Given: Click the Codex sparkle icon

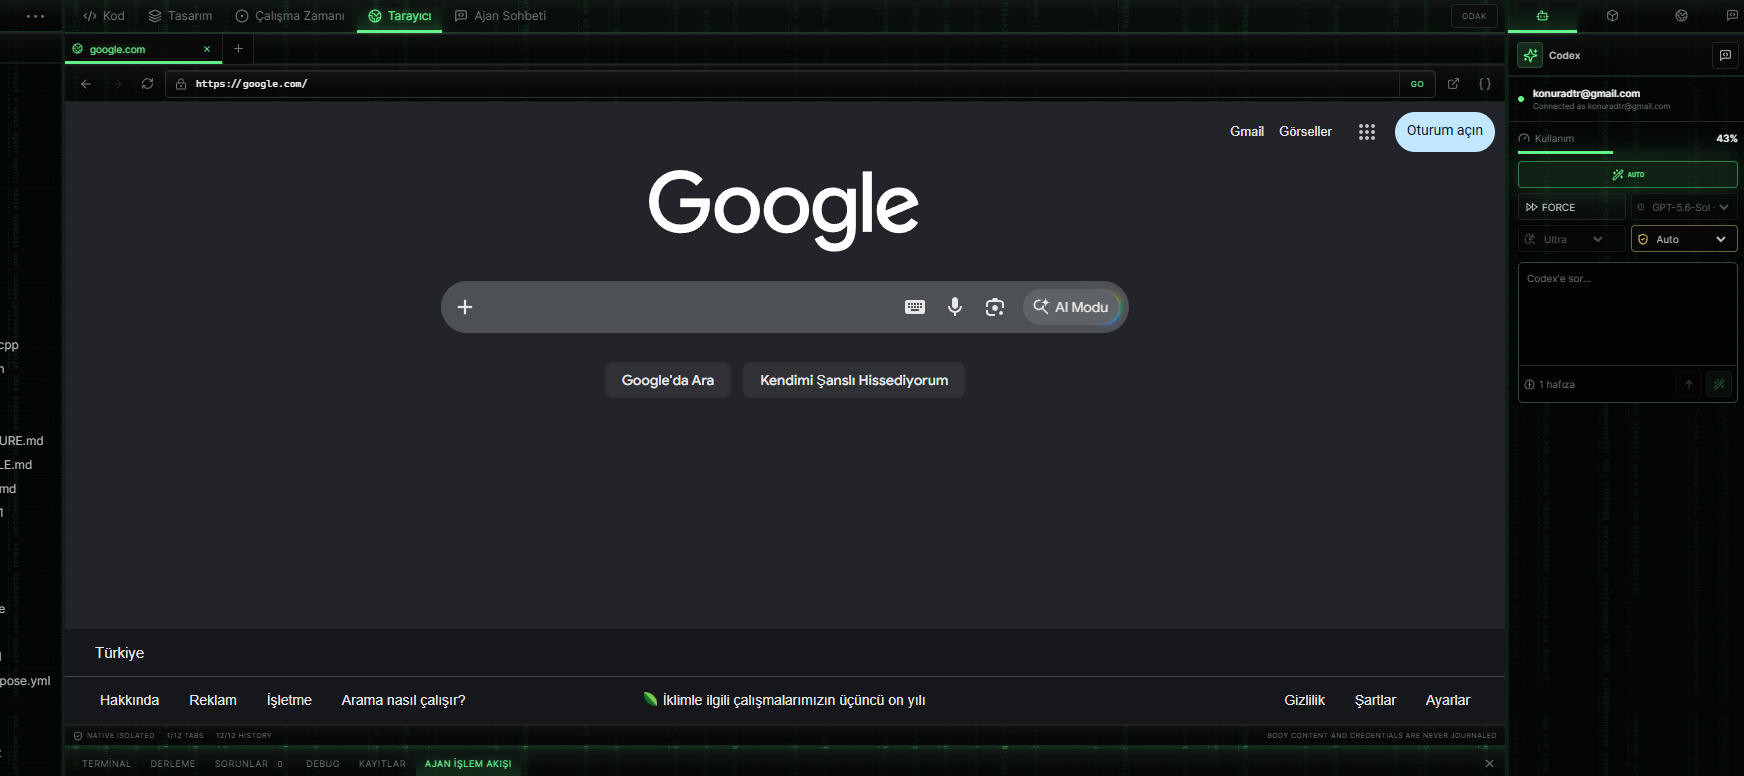Looking at the screenshot, I should 1530,55.
